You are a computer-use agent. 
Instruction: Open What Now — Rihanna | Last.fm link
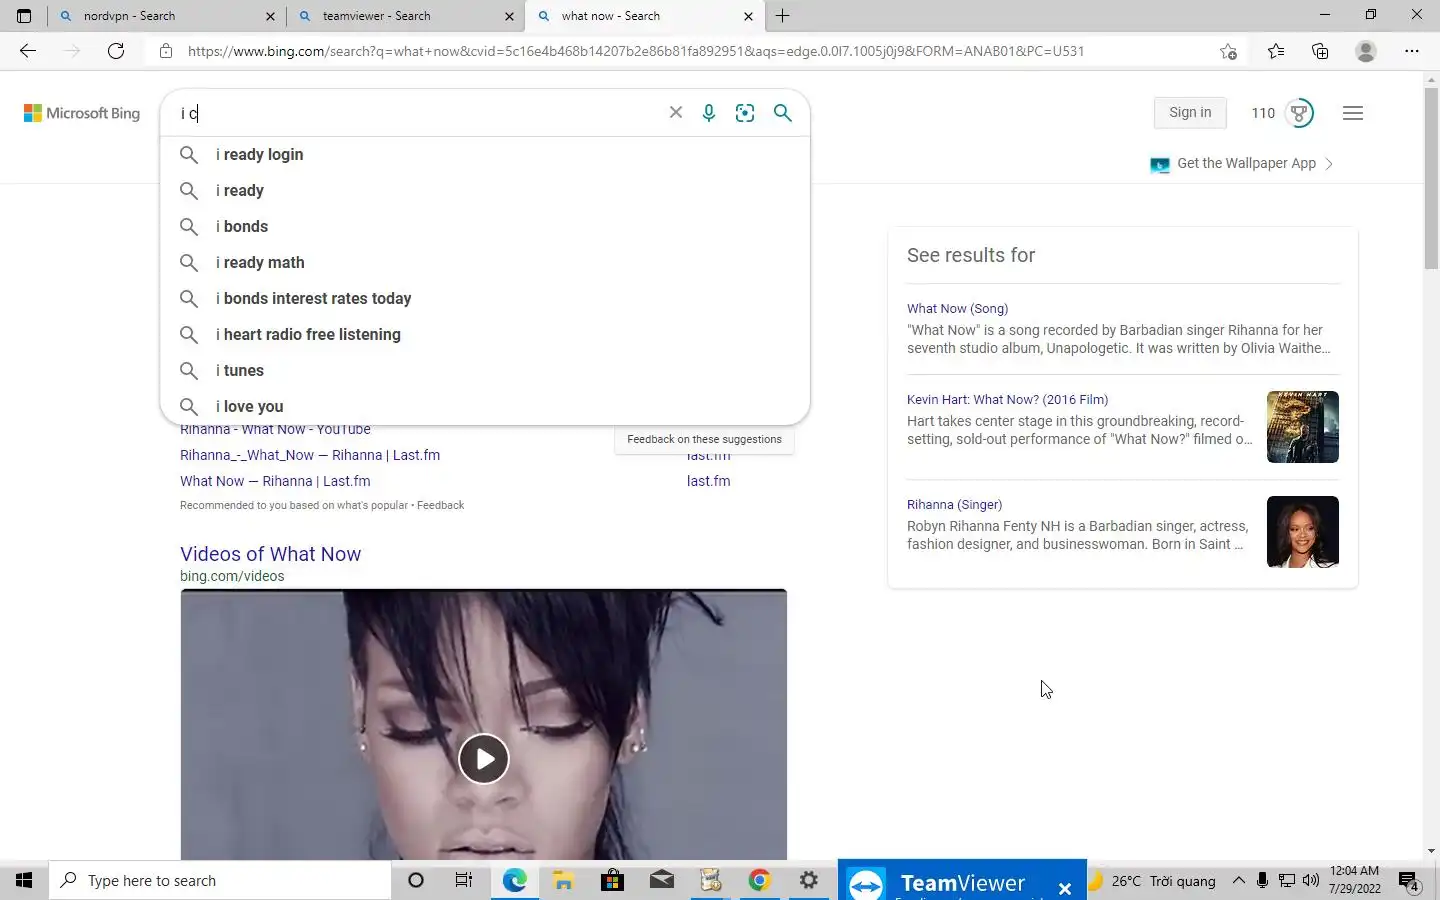pyautogui.click(x=275, y=481)
